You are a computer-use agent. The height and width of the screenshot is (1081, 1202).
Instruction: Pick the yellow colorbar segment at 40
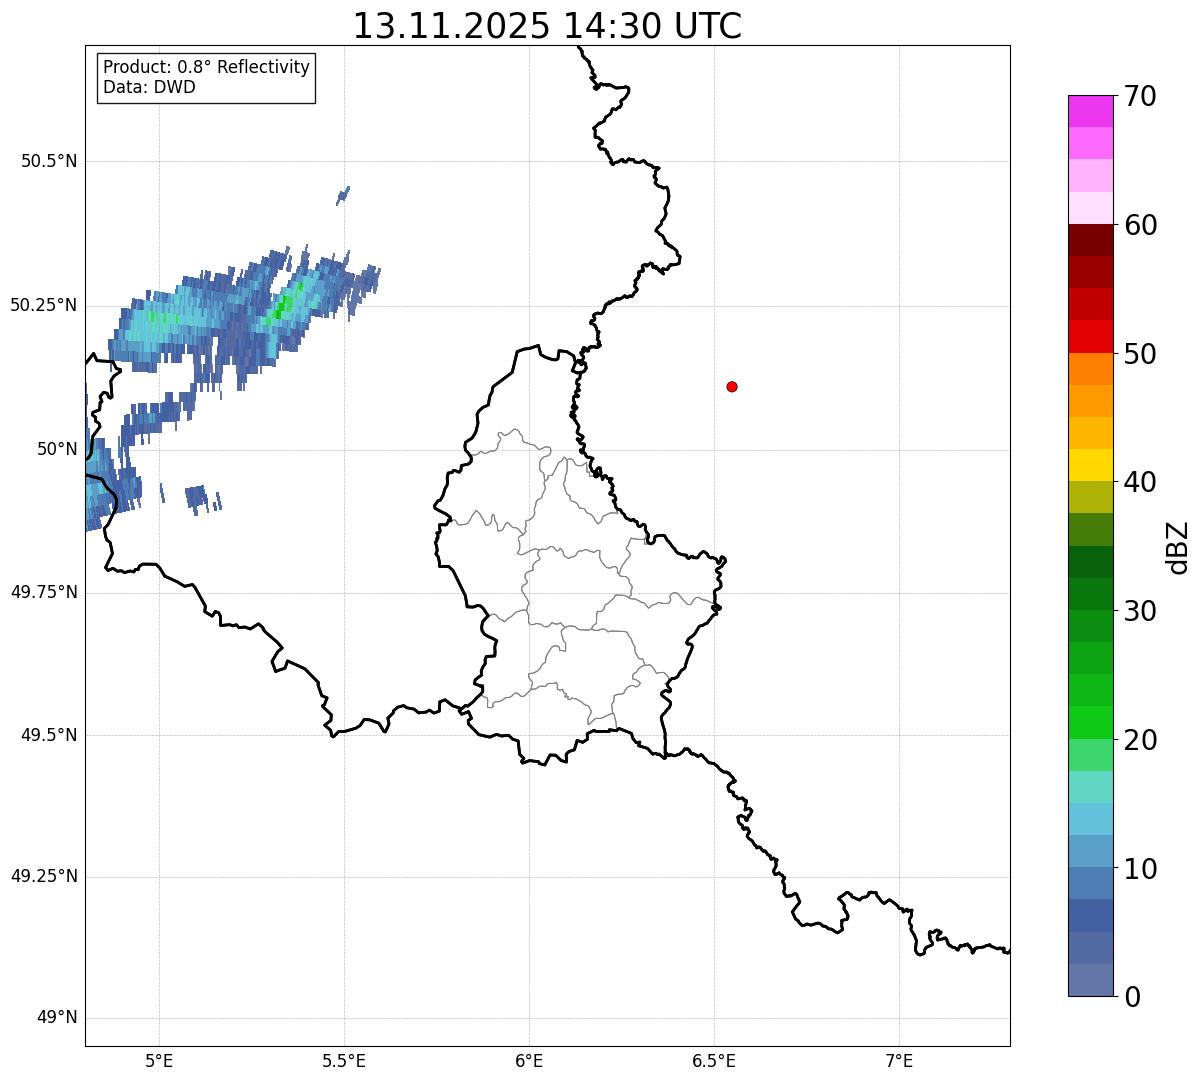pyautogui.click(x=1090, y=465)
